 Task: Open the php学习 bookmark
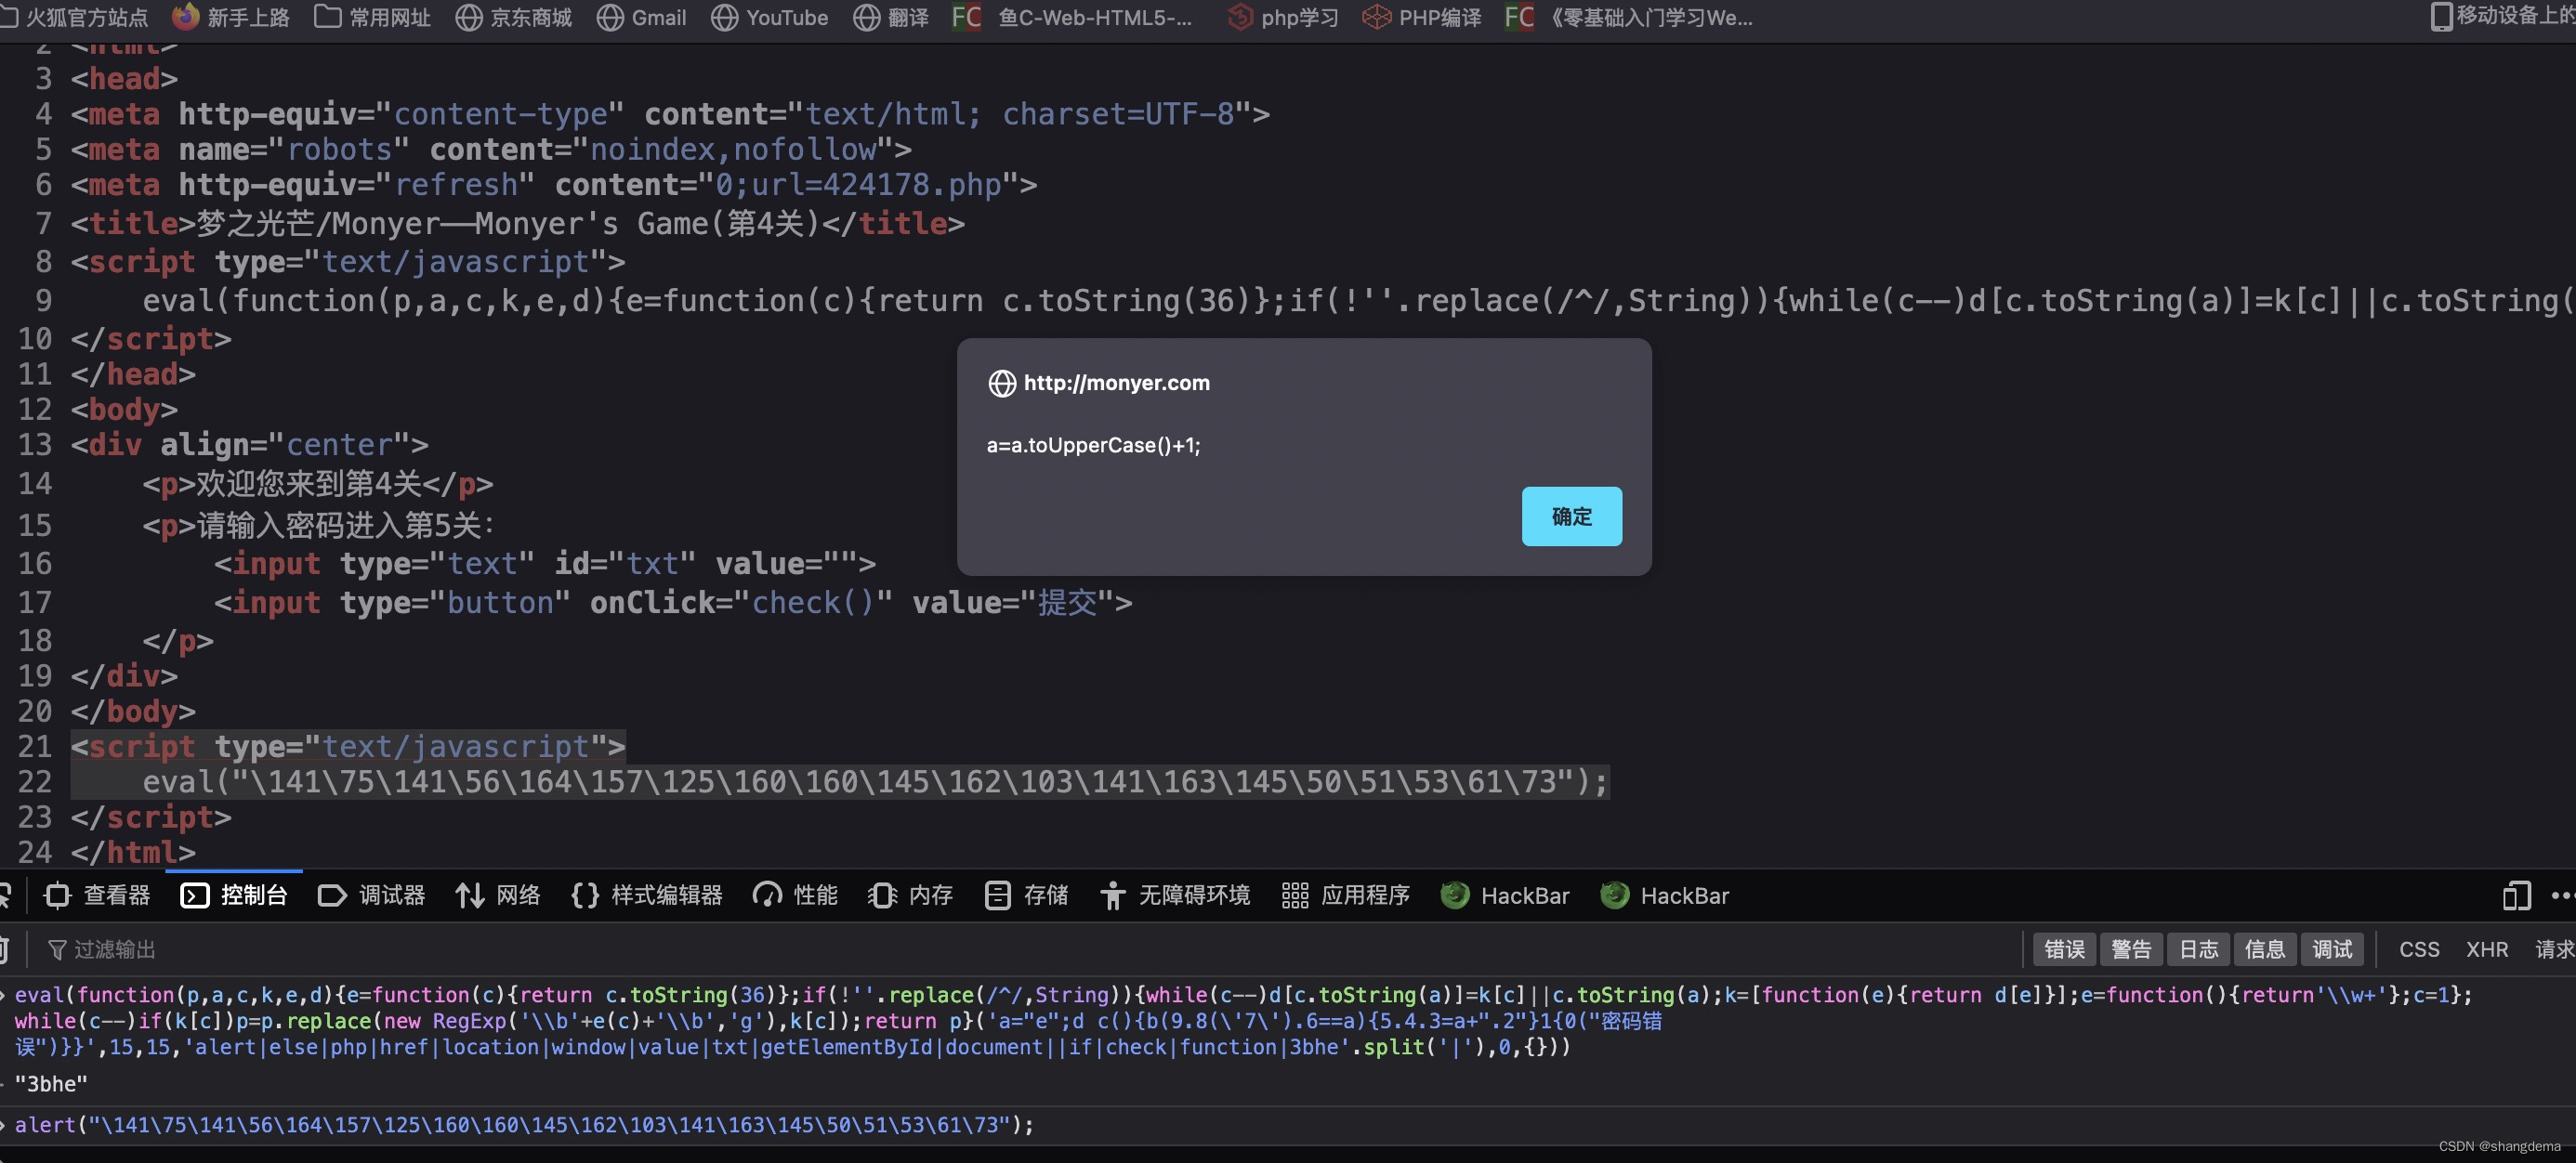(x=1283, y=17)
